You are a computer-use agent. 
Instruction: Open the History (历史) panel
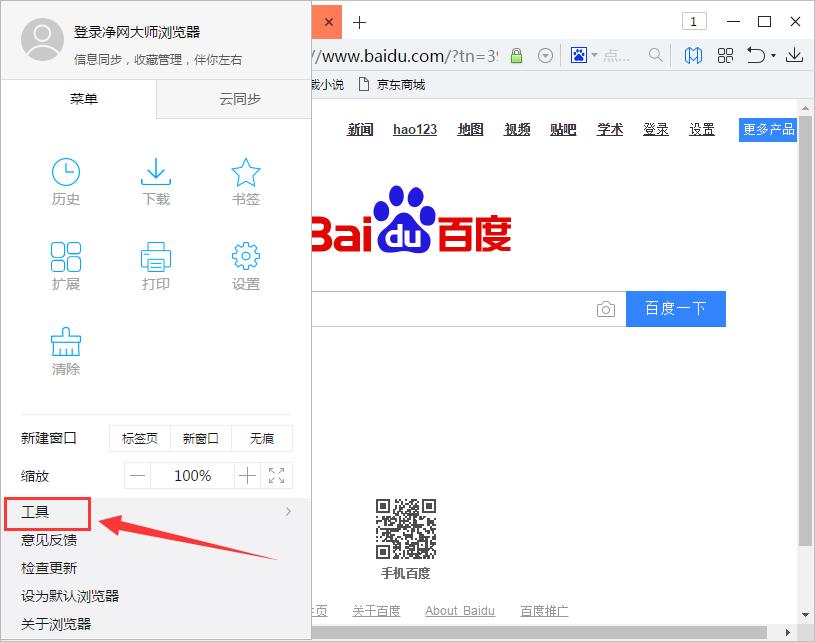click(66, 181)
